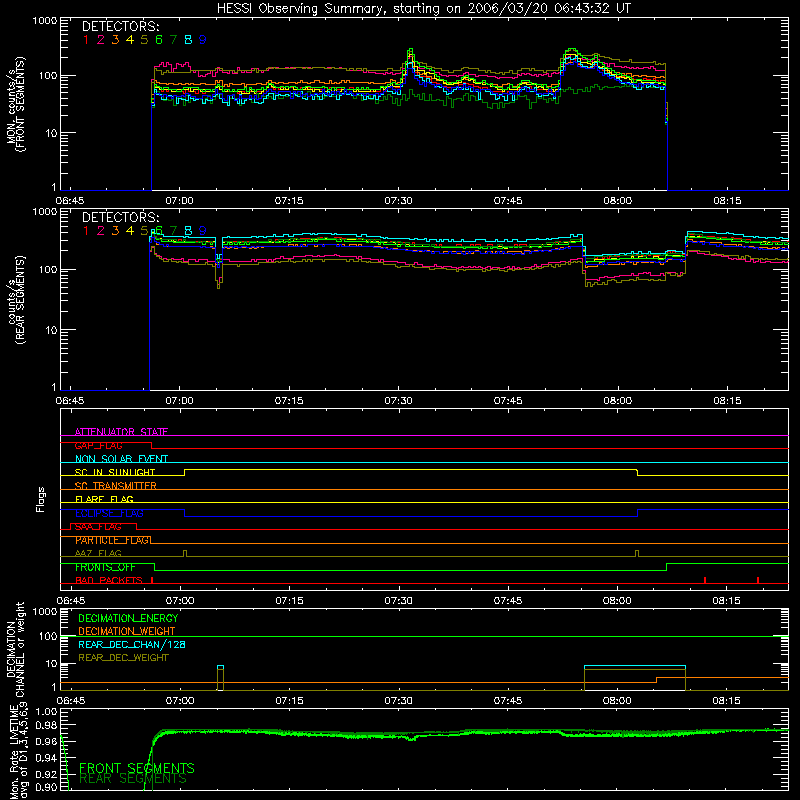
Task: Select the SC_TRANSMITTER flag label
Action: (x=115, y=486)
